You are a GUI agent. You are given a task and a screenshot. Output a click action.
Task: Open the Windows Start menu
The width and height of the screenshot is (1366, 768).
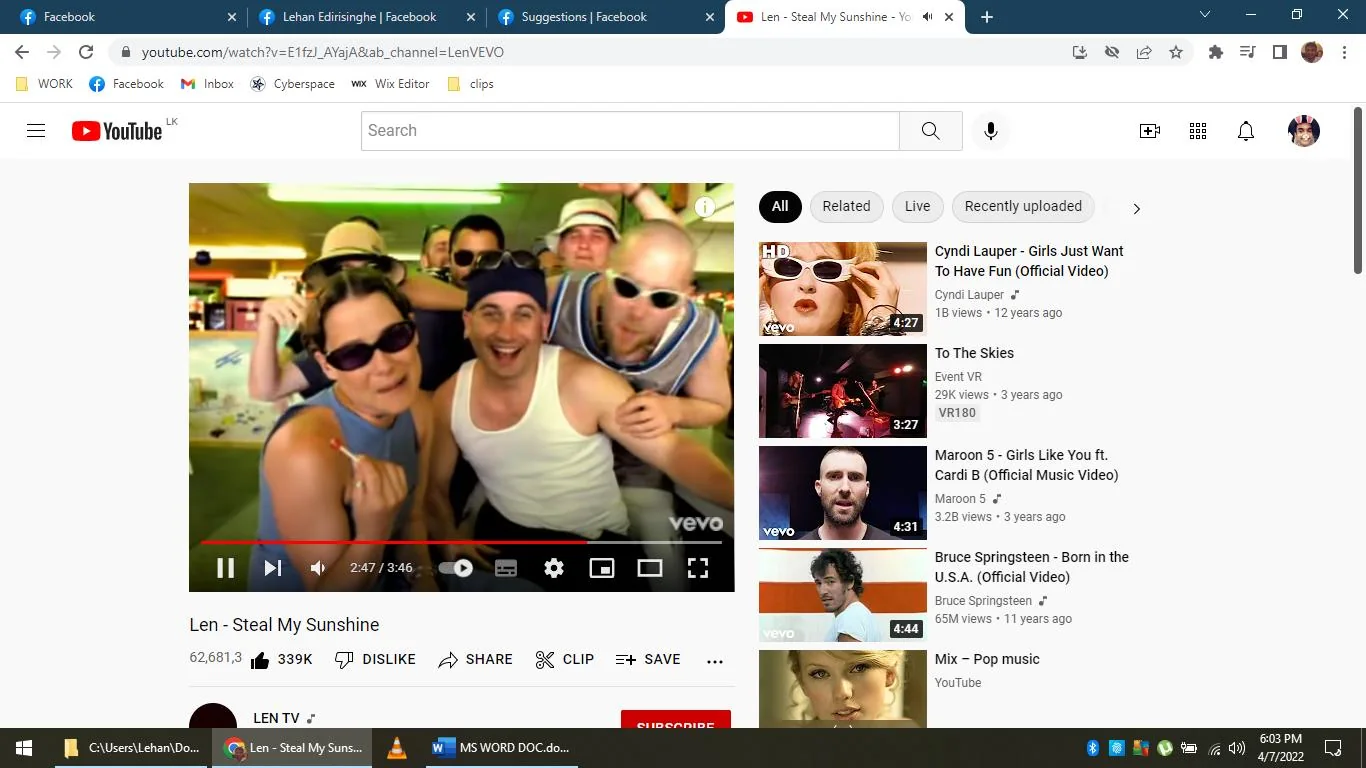point(24,747)
